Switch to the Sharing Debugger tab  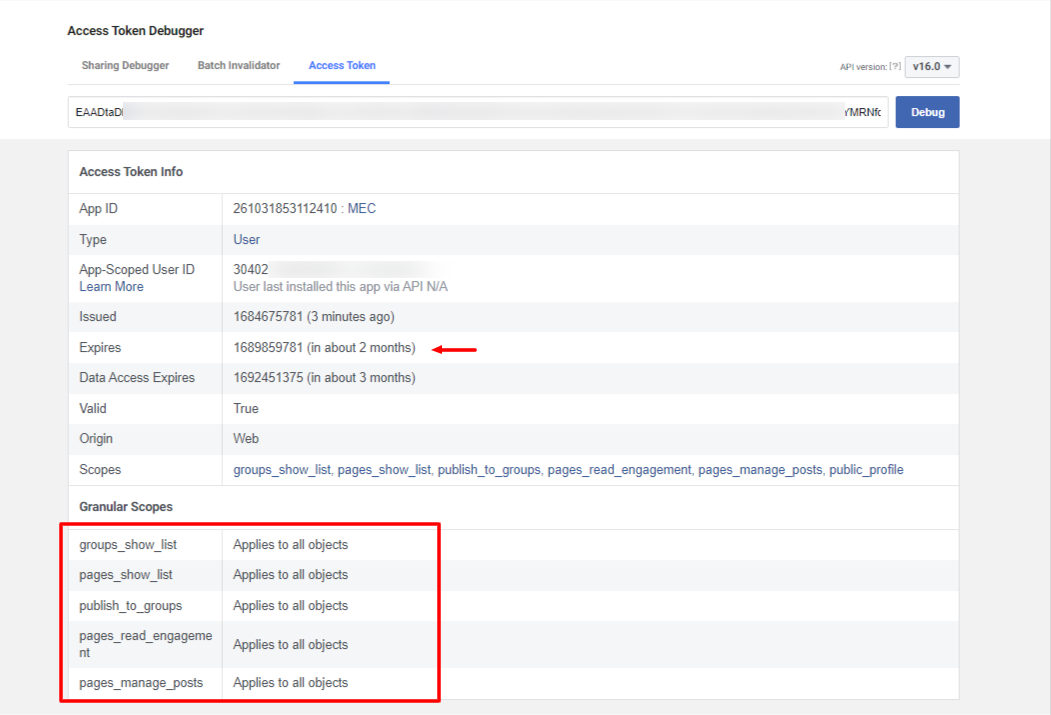pos(125,66)
